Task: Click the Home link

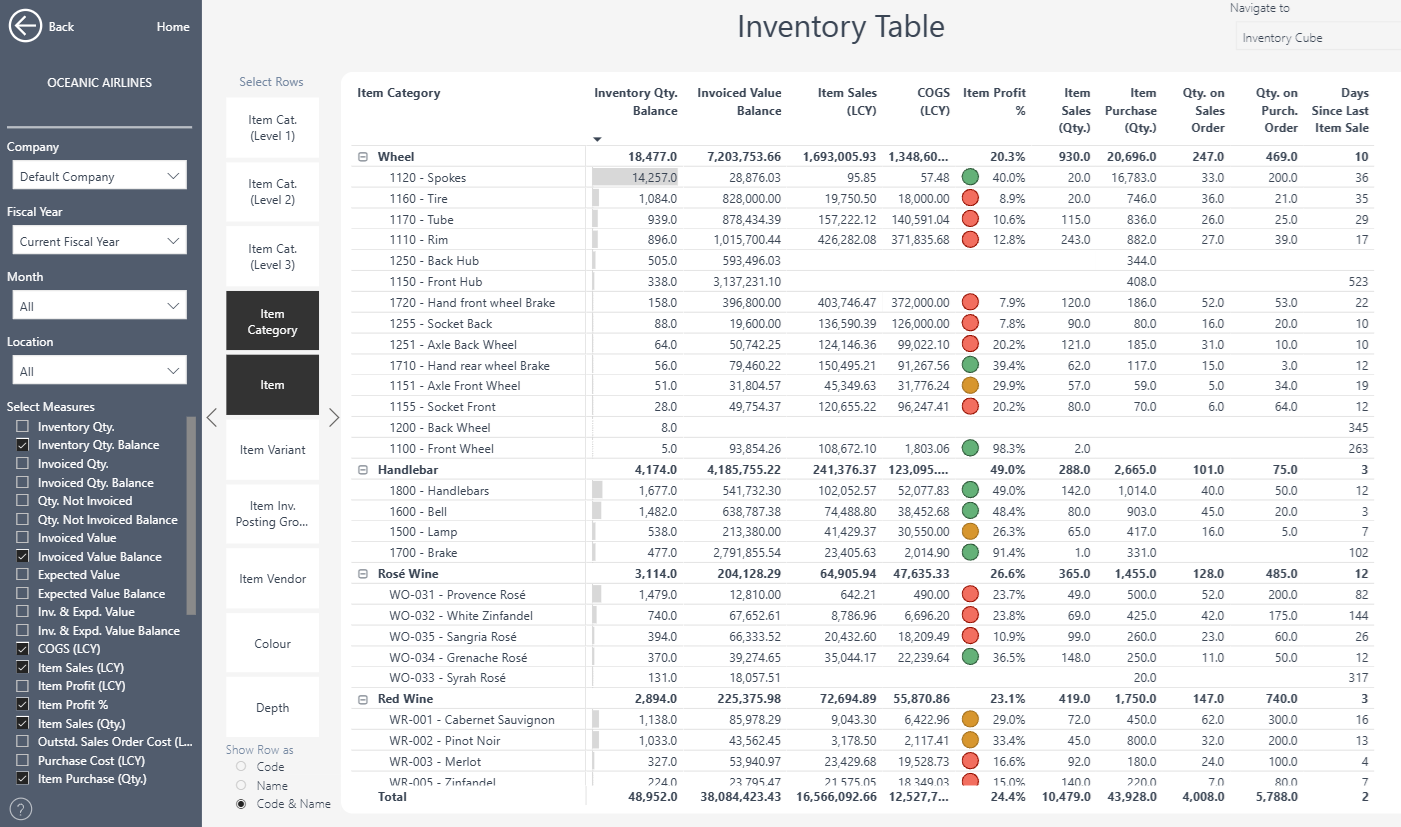Action: pyautogui.click(x=173, y=27)
